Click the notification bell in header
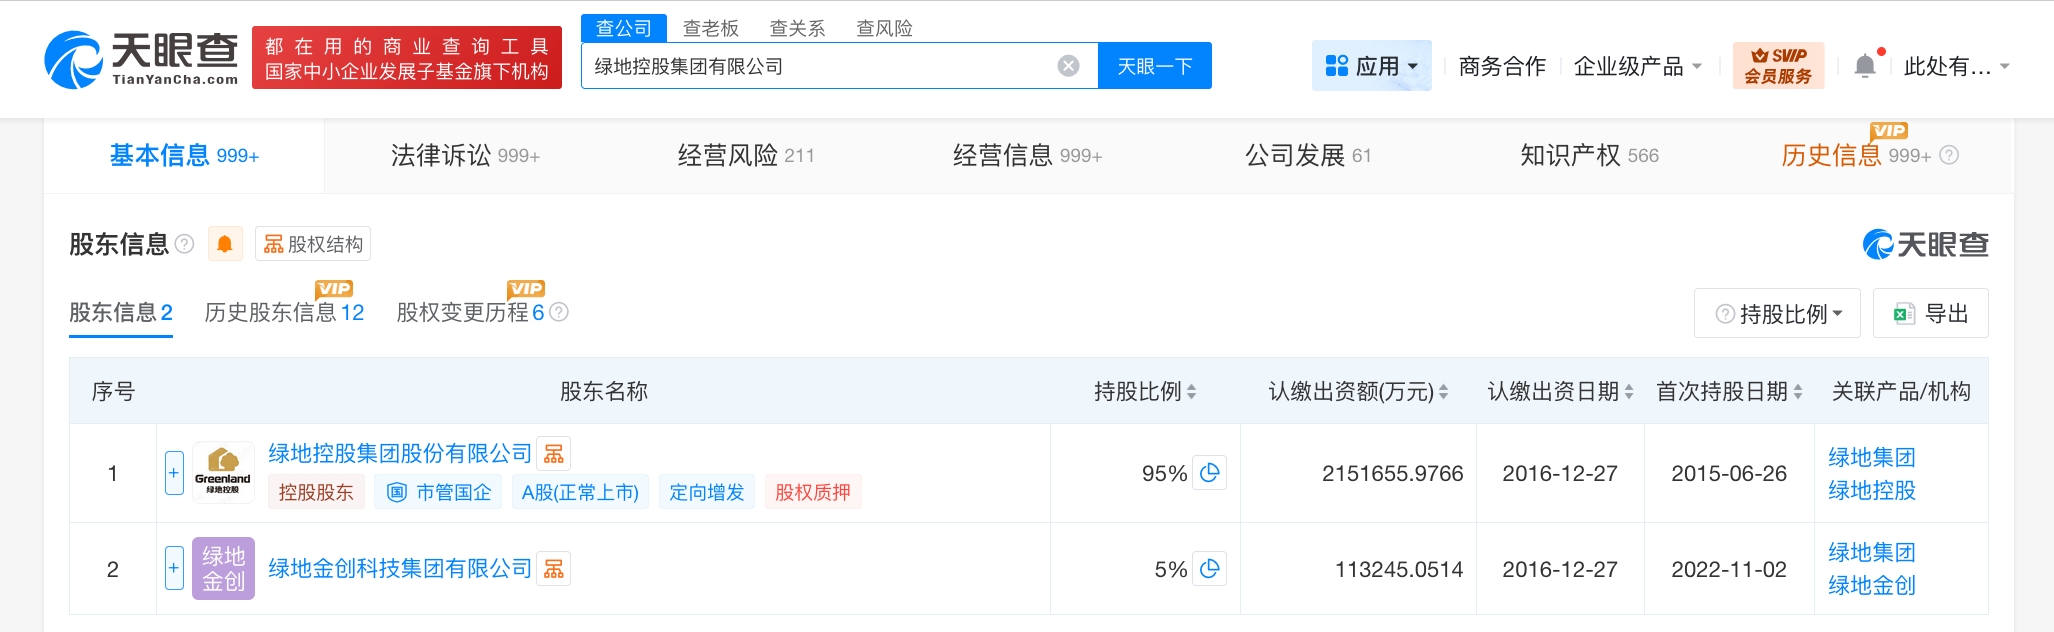2054x632 pixels. (x=1865, y=66)
